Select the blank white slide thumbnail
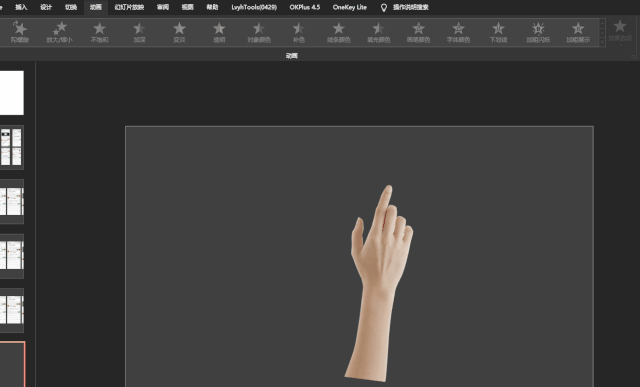This screenshot has width=640, height=387. pyautogui.click(x=11, y=93)
